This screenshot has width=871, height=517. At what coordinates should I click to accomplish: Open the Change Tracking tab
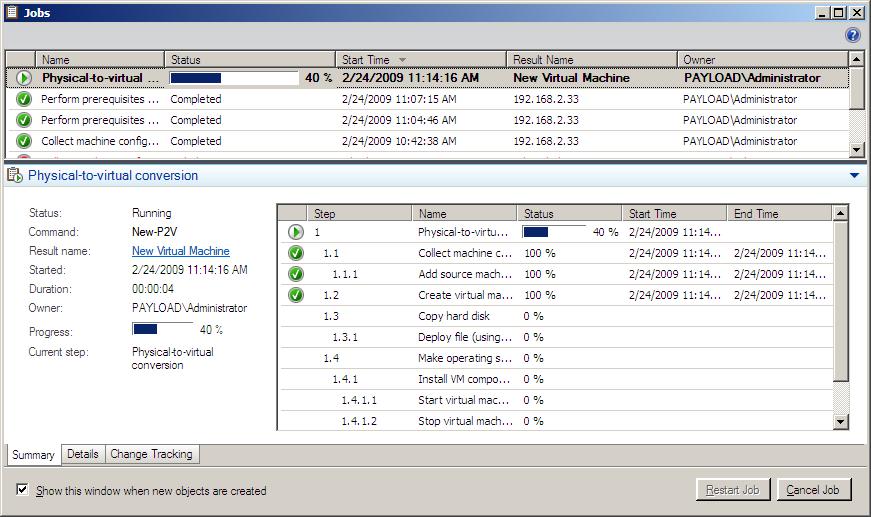pos(151,454)
